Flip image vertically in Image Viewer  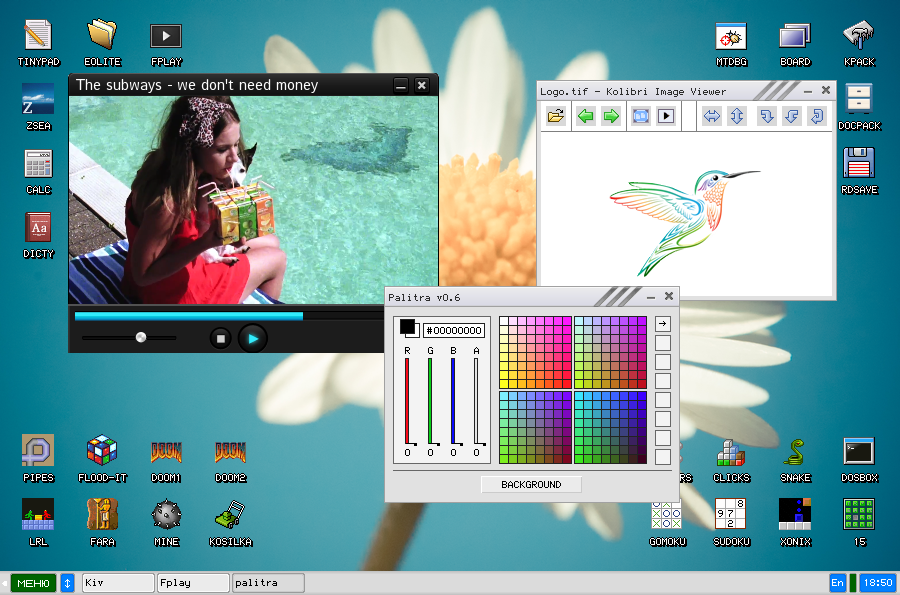737,117
